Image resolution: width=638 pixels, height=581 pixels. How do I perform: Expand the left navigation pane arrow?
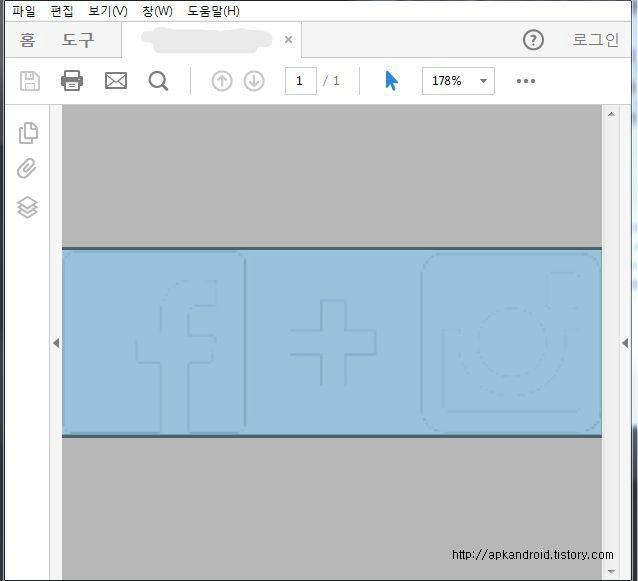pyautogui.click(x=56, y=343)
